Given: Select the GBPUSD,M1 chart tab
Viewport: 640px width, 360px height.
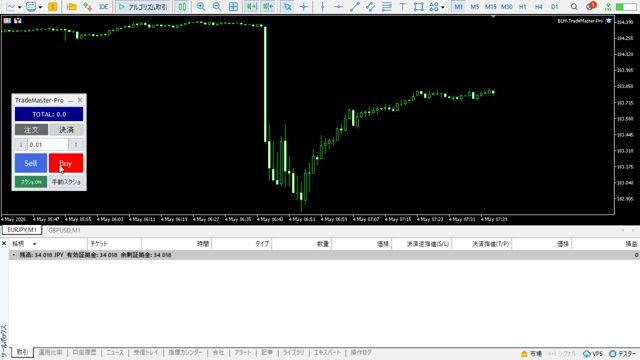Looking at the screenshot, I should tap(64, 230).
